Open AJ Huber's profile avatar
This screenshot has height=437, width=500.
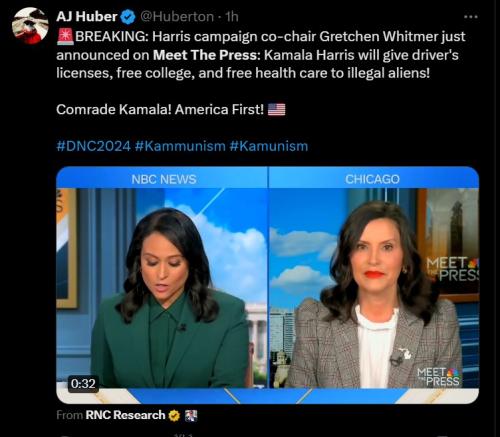tap(30, 26)
